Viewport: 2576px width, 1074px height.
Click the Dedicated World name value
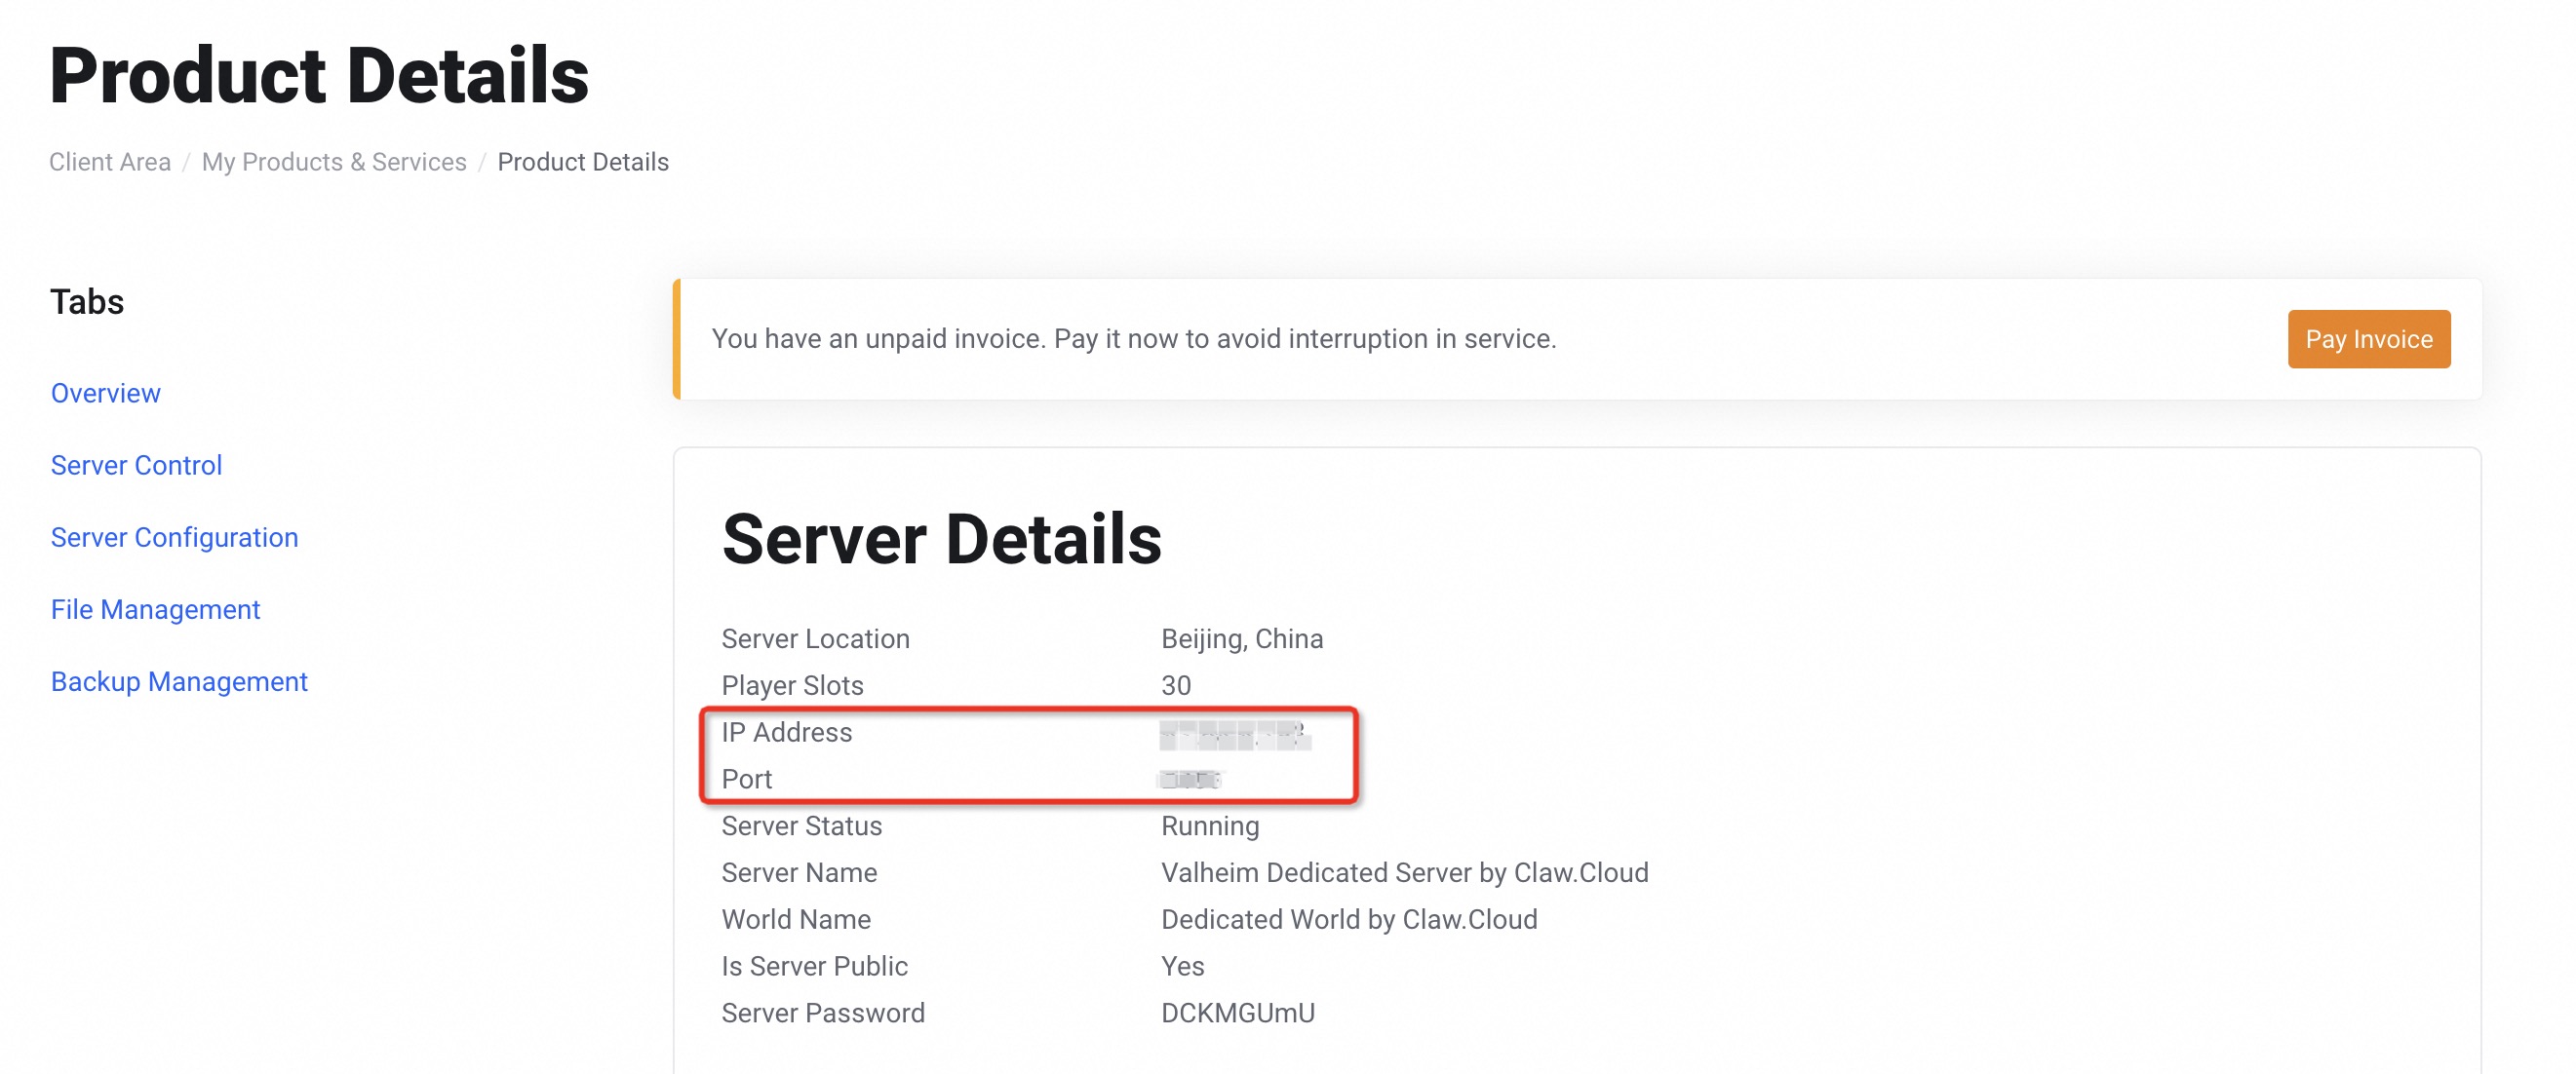coord(1348,919)
